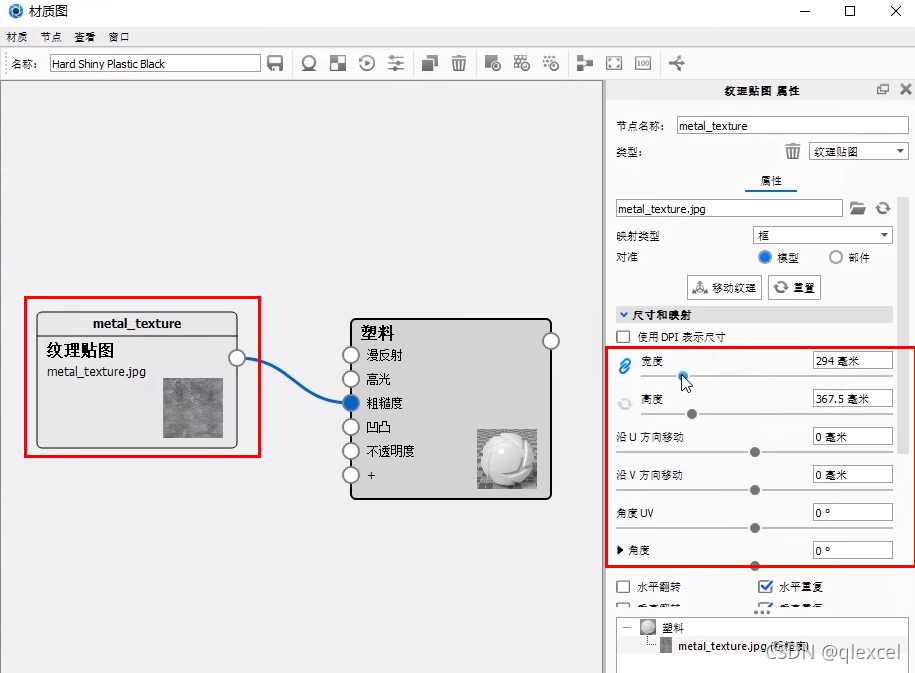915x673 pixels.
Task: Click the checkerboard preview color icon
Action: coord(338,63)
